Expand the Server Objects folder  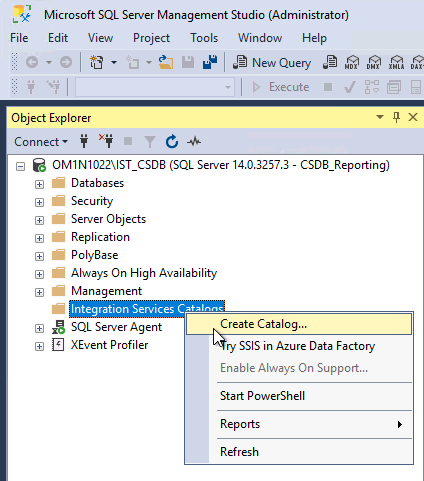39,220
